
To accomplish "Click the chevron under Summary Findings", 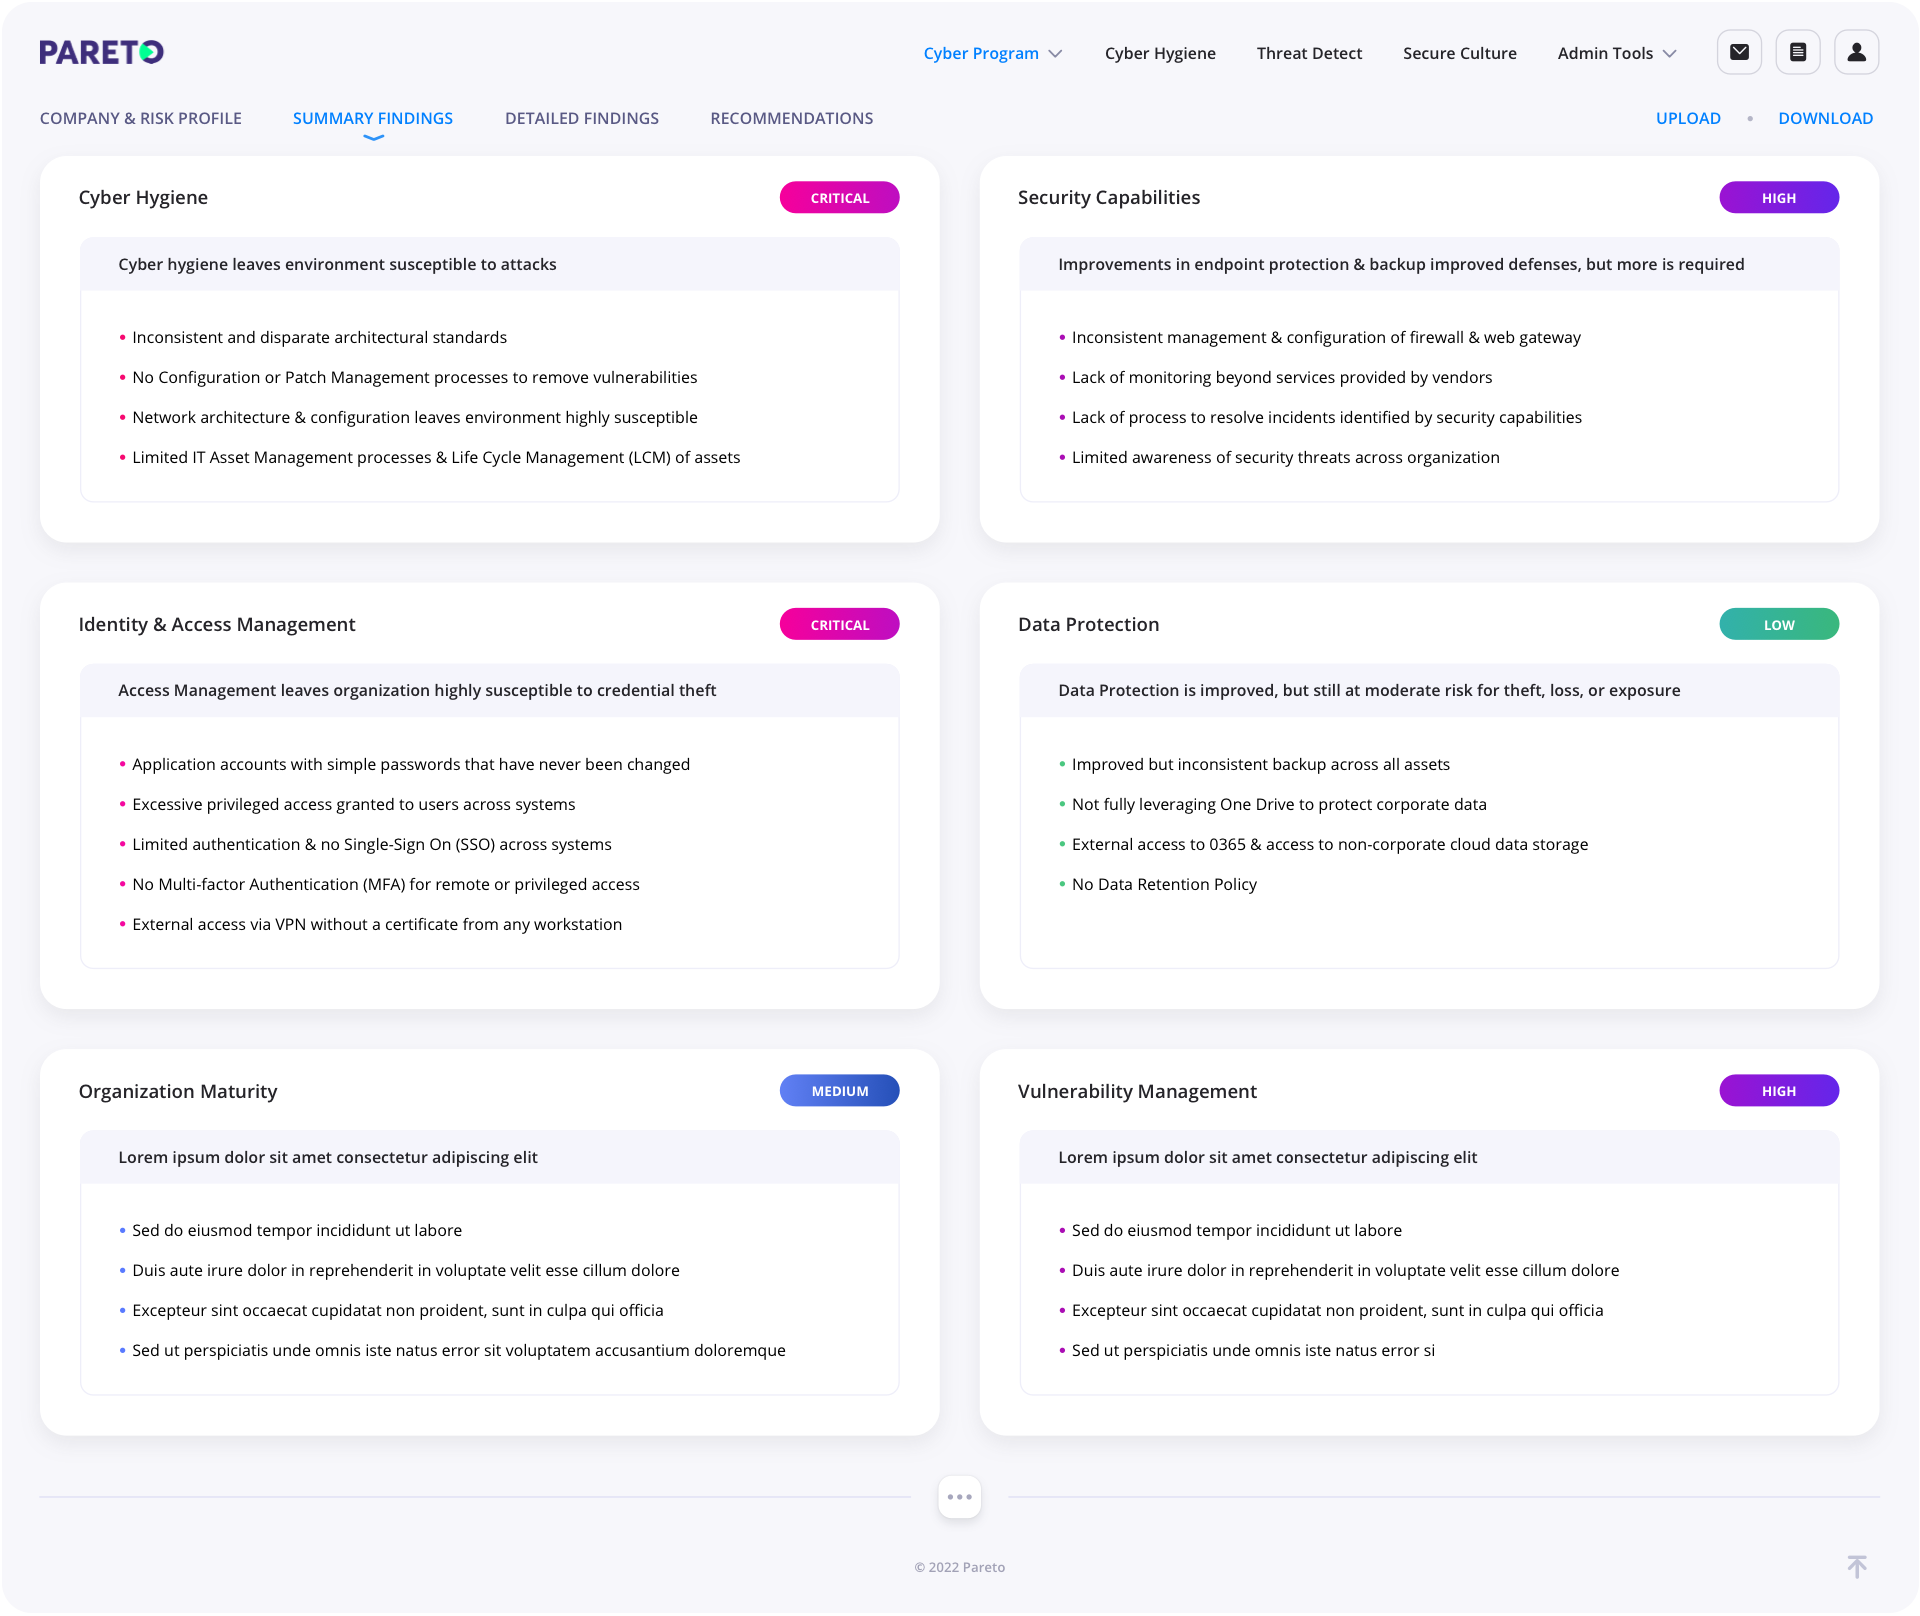I will 373,135.
